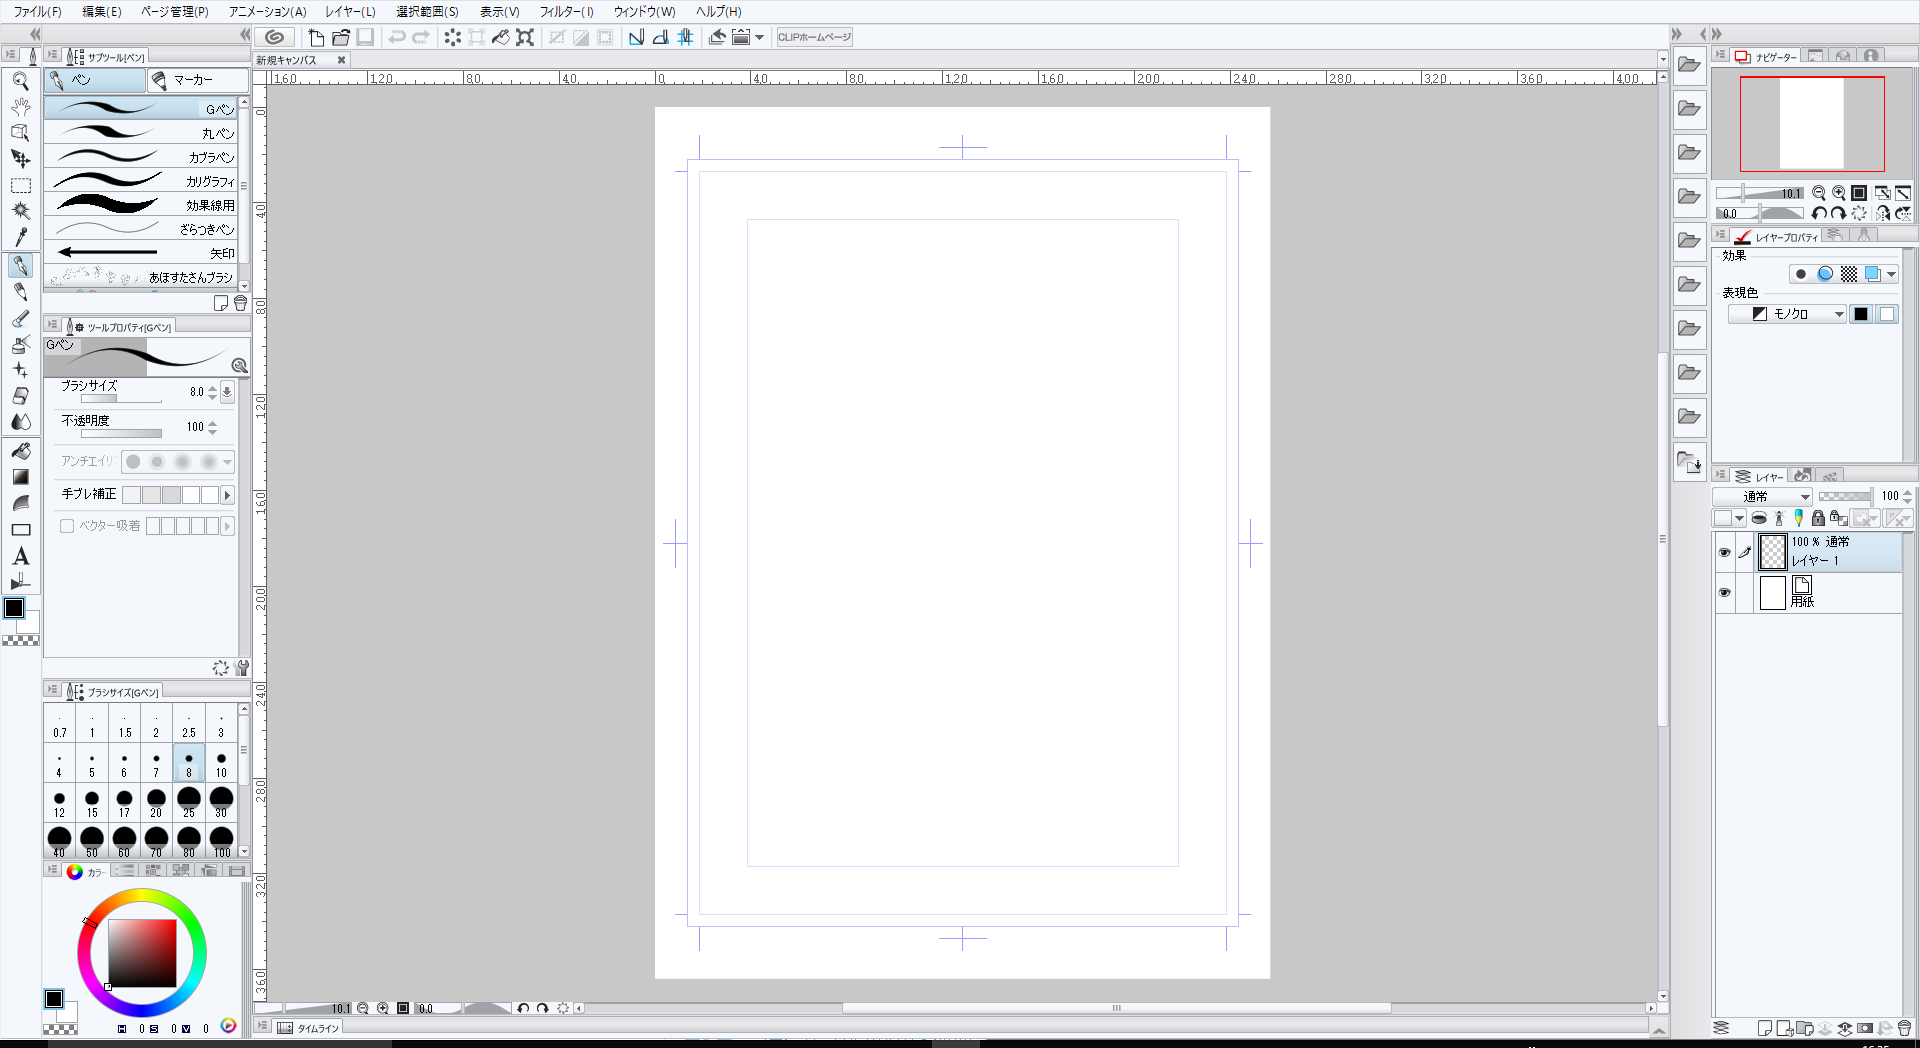Image resolution: width=1920 pixels, height=1048 pixels.
Task: Open the フィルター menu
Action: pos(566,12)
